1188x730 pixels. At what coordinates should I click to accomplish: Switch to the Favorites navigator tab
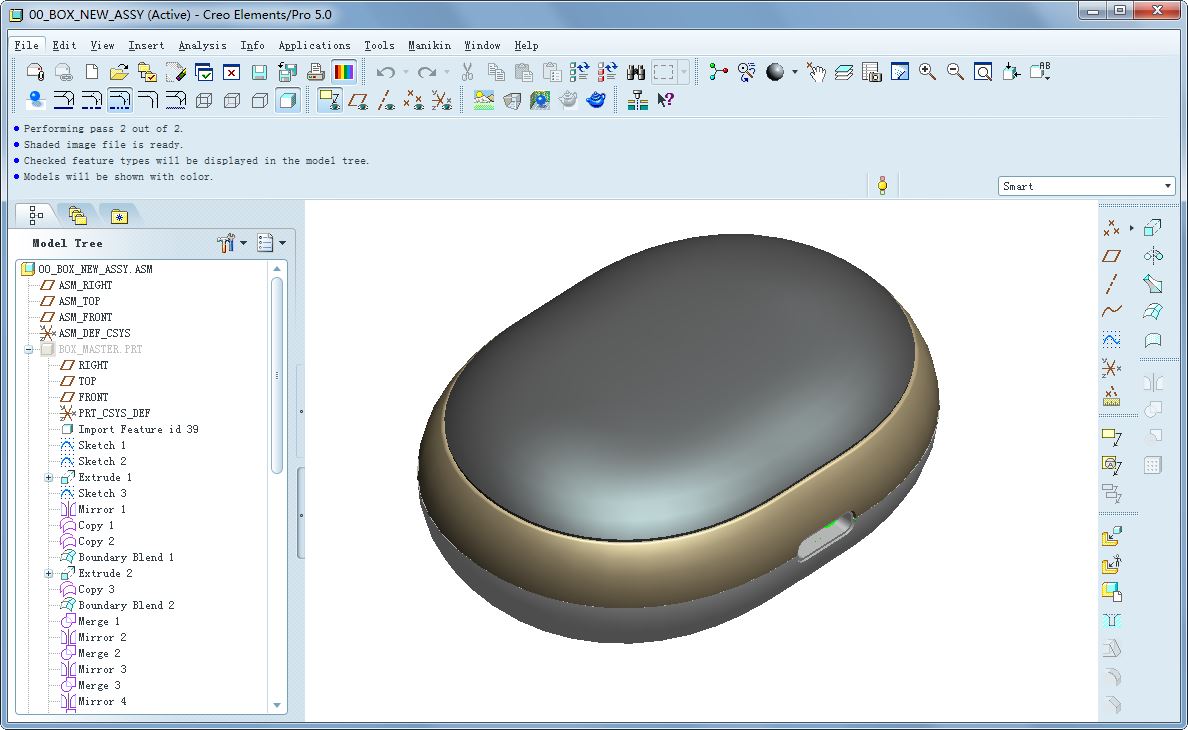(119, 217)
